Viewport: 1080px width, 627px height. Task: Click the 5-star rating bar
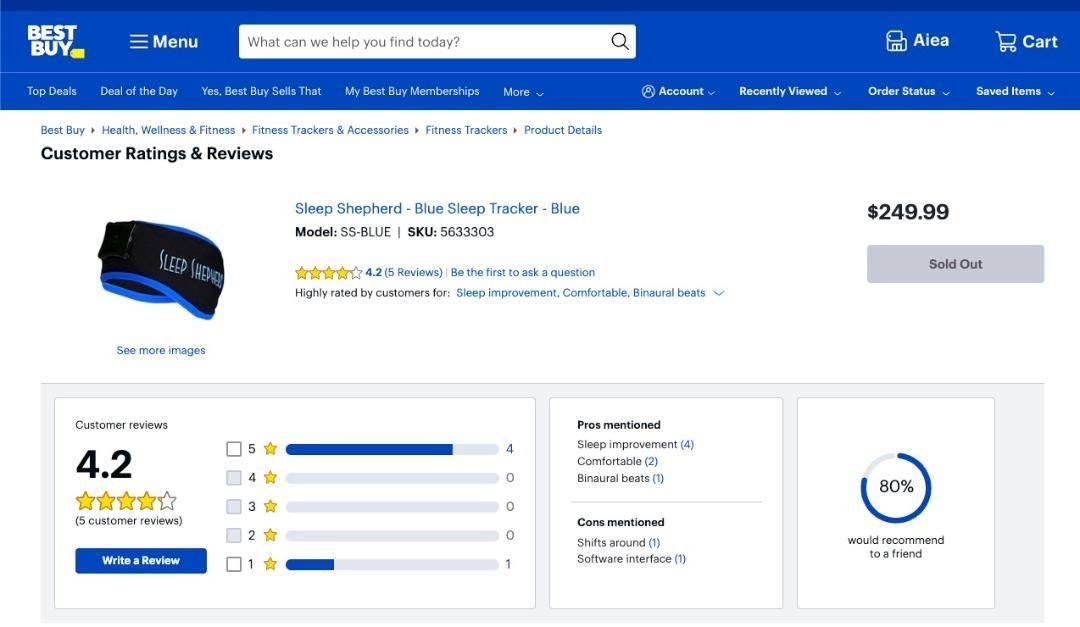[392, 449]
